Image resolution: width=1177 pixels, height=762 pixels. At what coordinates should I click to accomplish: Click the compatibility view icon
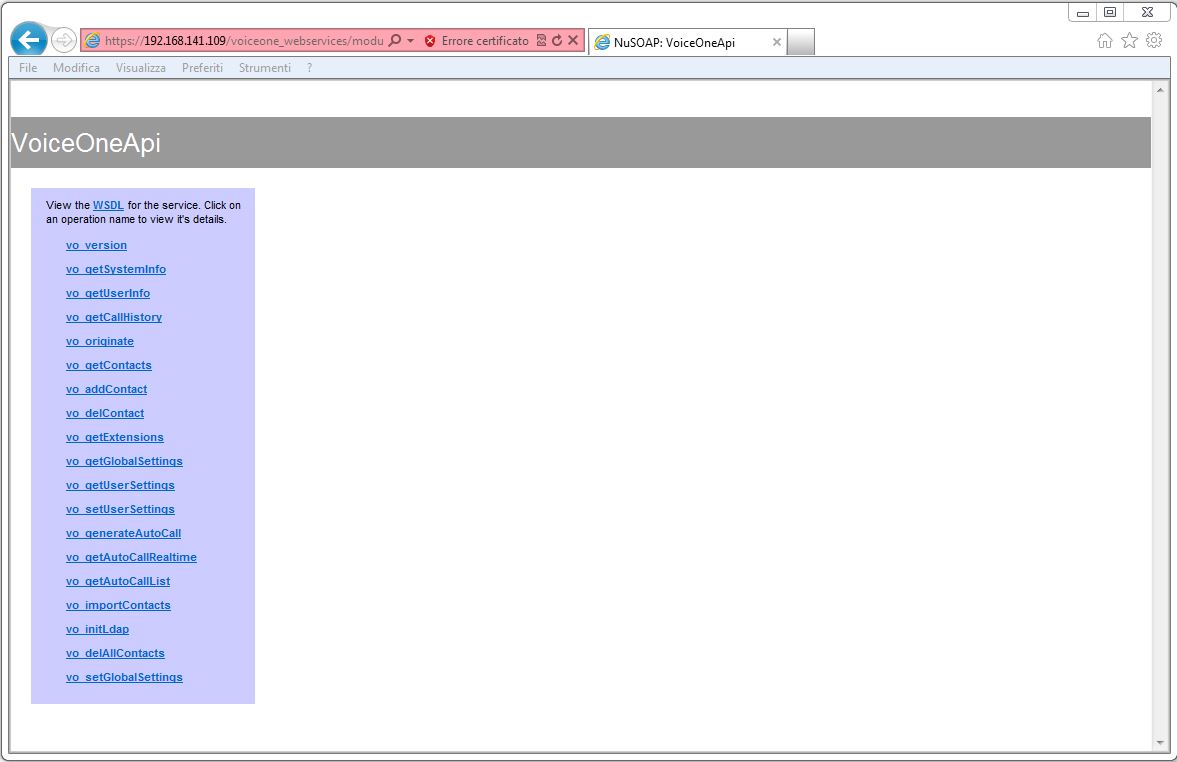541,41
